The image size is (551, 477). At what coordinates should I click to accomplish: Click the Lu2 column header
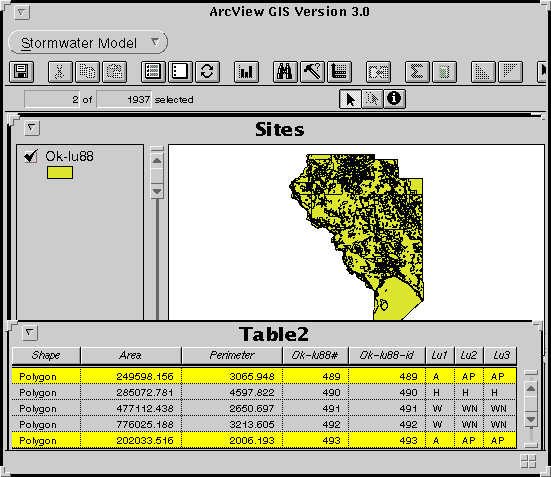click(469, 355)
